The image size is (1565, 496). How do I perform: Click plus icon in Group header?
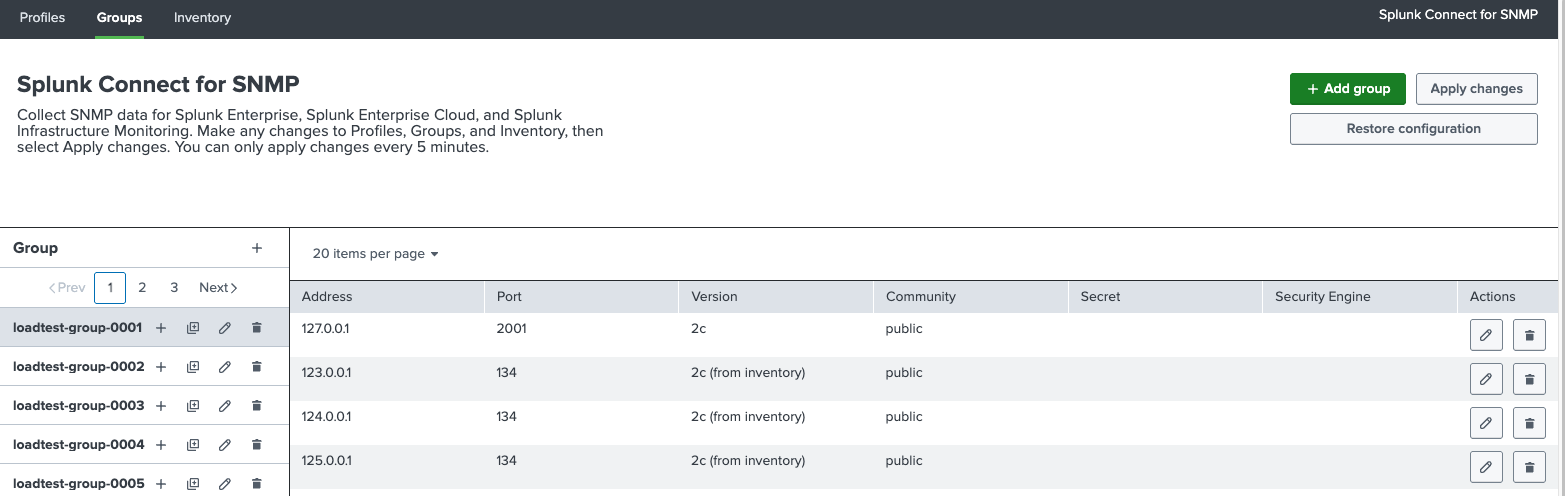click(257, 248)
